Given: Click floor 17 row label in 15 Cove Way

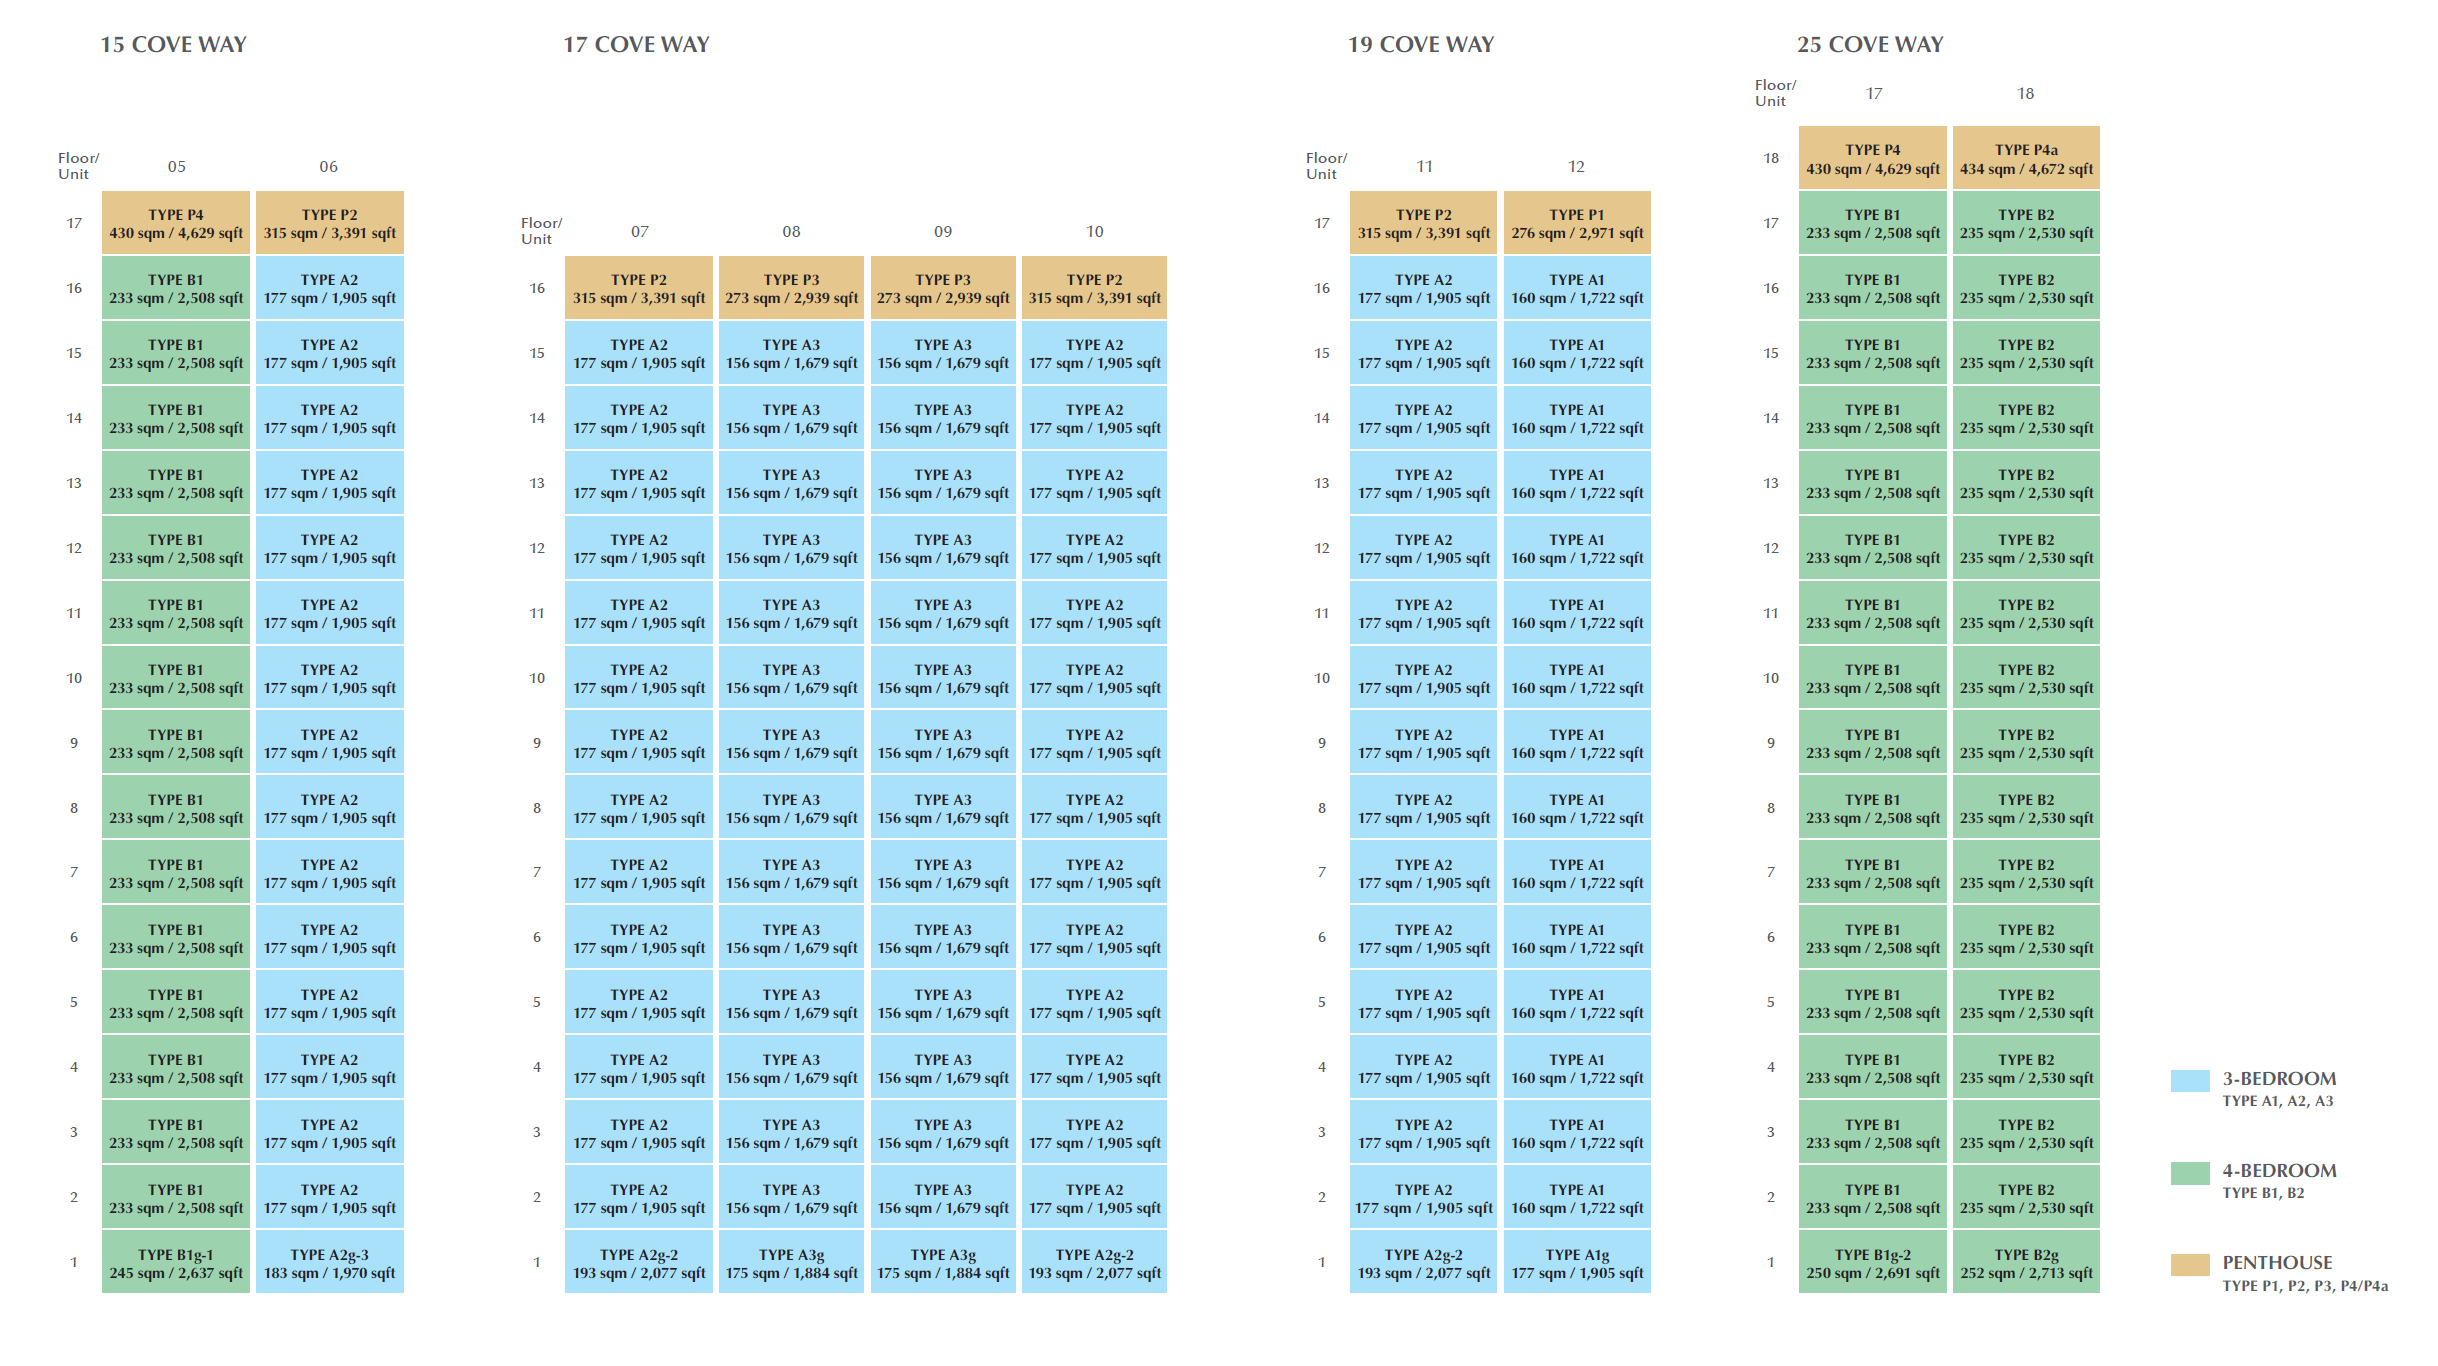Looking at the screenshot, I should [74, 223].
